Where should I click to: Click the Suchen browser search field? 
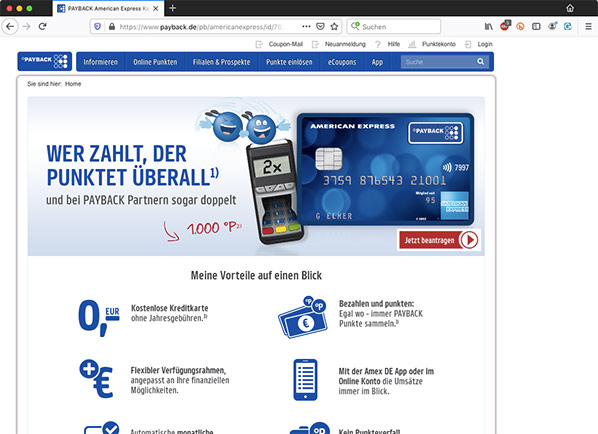(x=394, y=27)
